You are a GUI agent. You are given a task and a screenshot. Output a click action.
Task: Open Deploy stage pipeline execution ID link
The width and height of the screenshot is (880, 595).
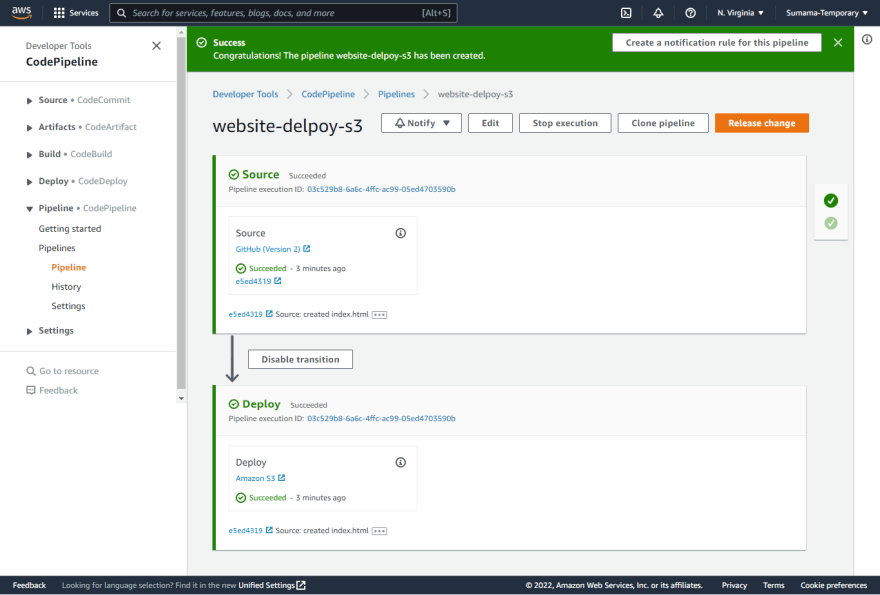(x=381, y=418)
